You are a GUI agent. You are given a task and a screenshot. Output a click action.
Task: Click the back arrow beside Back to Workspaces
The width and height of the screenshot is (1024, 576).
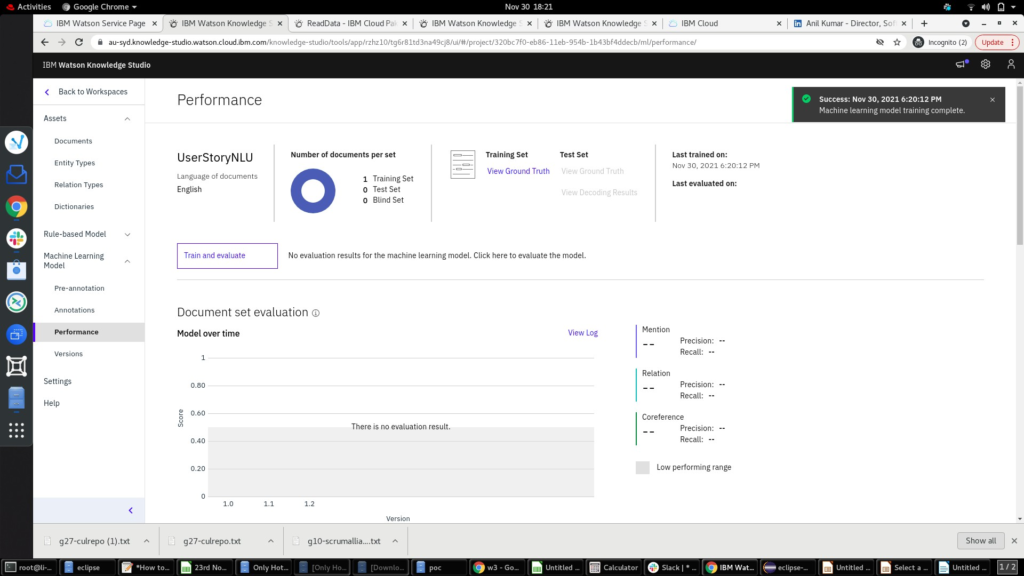click(47, 92)
